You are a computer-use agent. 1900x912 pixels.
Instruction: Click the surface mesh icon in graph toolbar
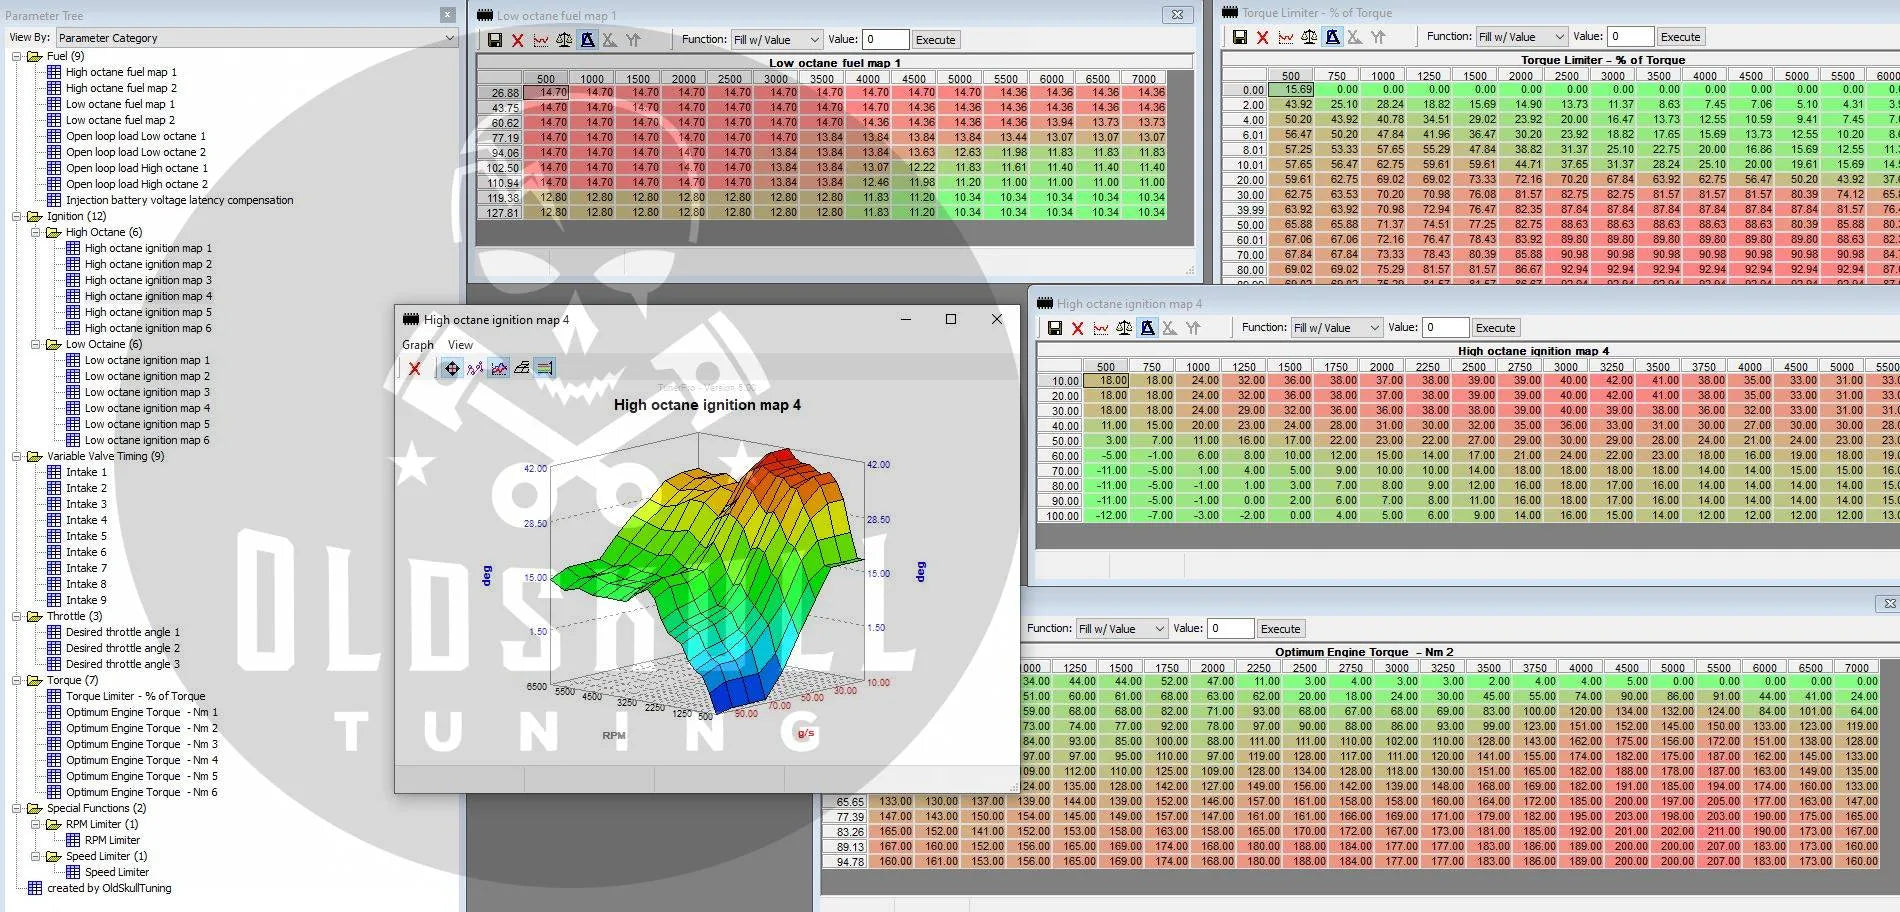click(521, 368)
